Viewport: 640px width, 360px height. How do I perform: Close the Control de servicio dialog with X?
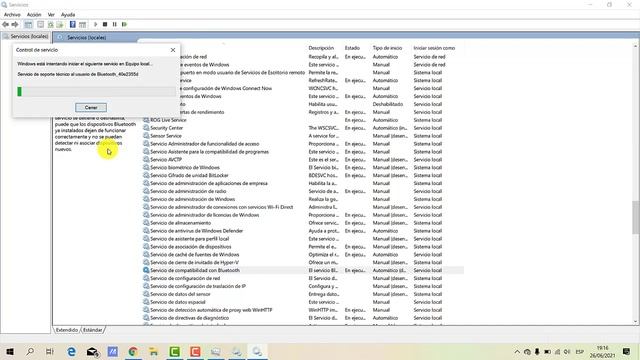[173, 50]
